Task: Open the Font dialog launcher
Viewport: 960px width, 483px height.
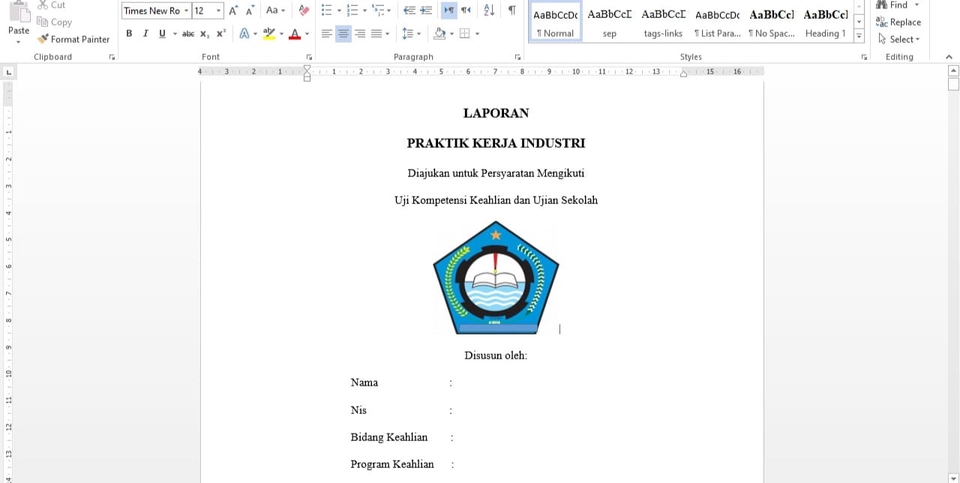Action: (x=309, y=57)
